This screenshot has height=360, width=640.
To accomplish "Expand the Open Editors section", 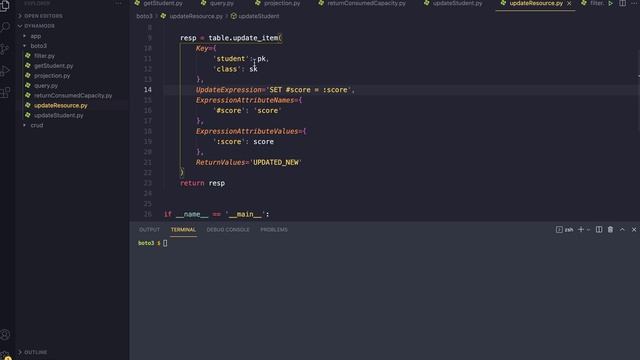I will tap(43, 16).
